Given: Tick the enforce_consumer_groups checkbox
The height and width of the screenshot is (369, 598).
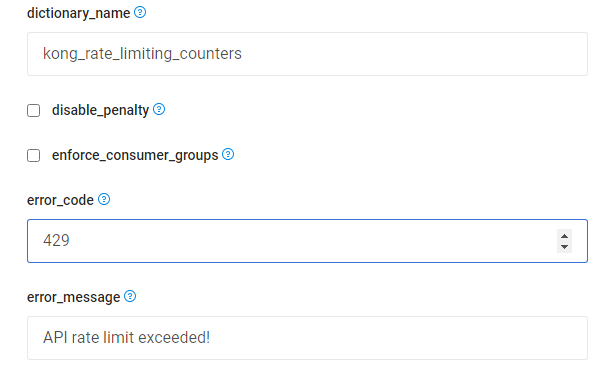Looking at the screenshot, I should [x=34, y=156].
